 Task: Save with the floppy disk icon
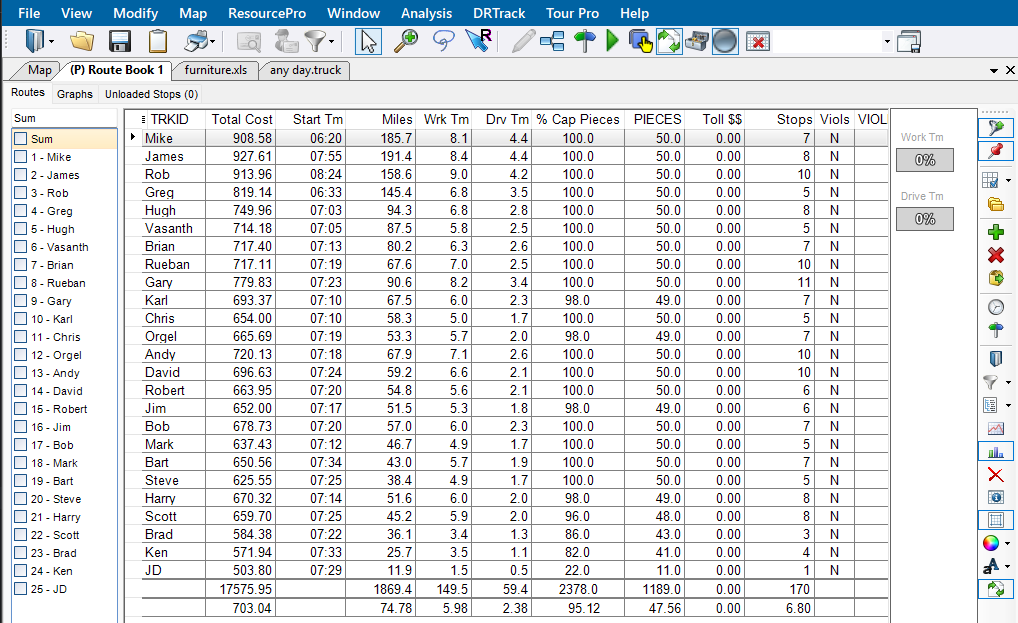tap(119, 42)
